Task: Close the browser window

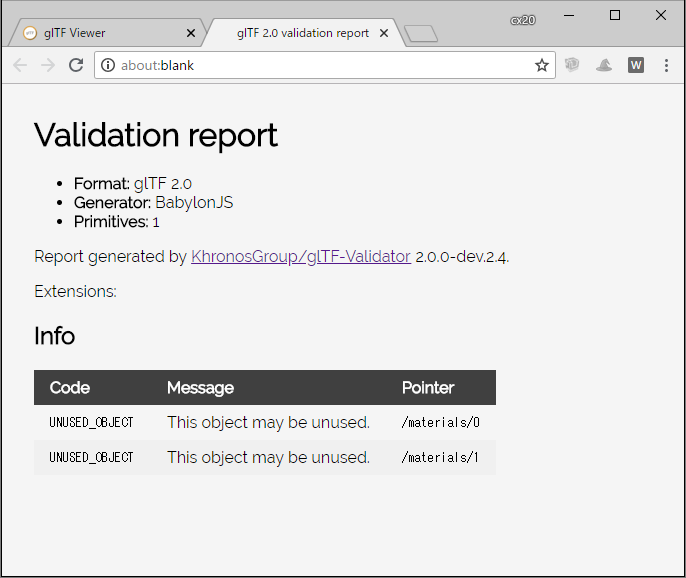Action: [661, 15]
